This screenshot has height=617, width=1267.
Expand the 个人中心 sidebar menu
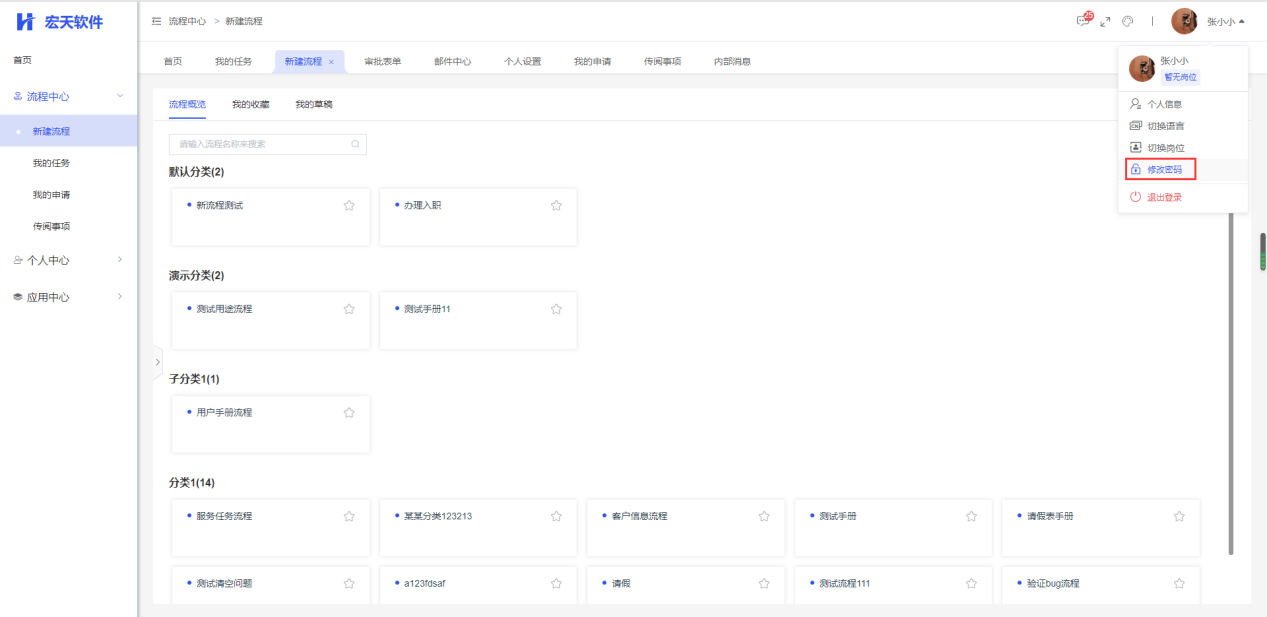tap(120, 260)
